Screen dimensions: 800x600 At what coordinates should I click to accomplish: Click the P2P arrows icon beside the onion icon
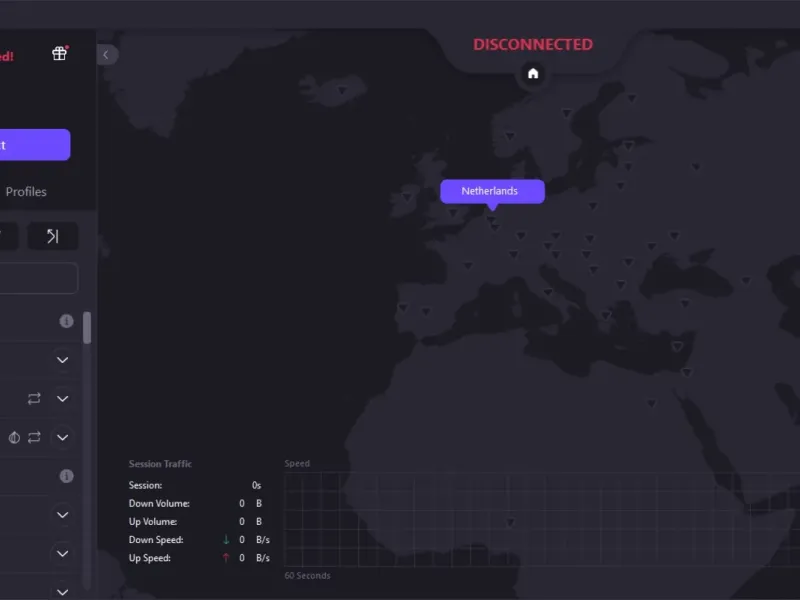(34, 437)
